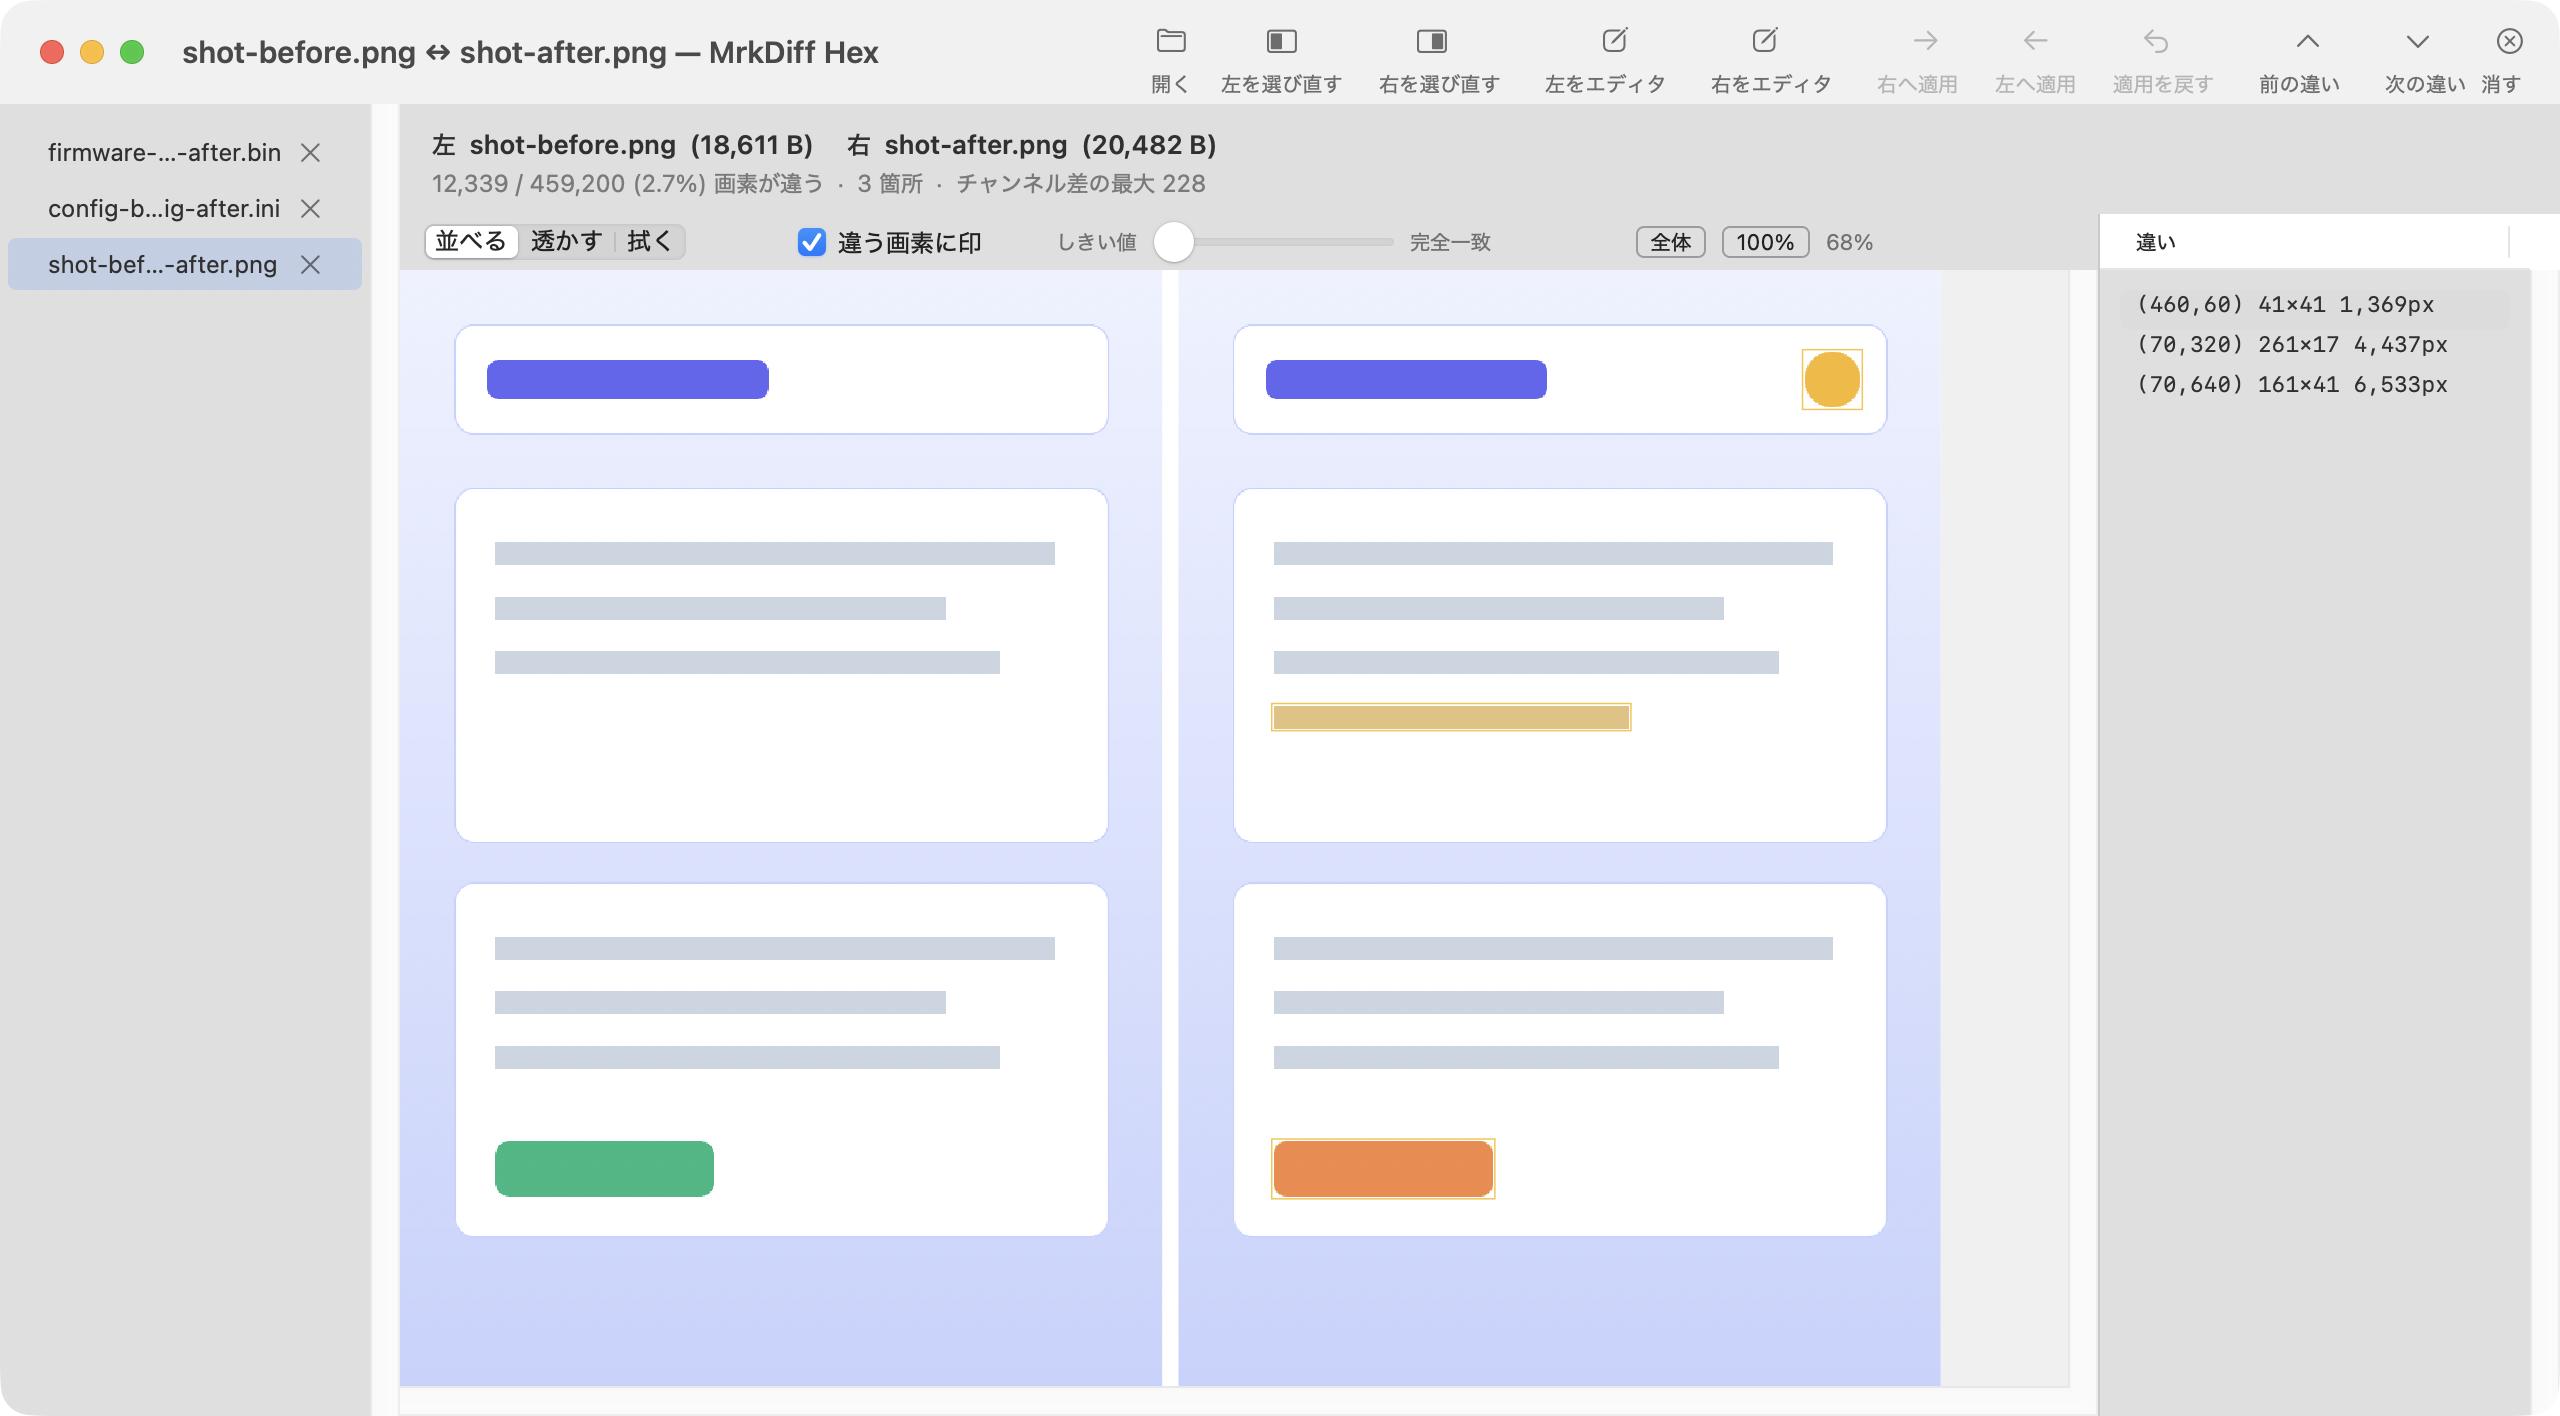
Task: Click the 適用を戻す undo icon
Action: click(2156, 41)
